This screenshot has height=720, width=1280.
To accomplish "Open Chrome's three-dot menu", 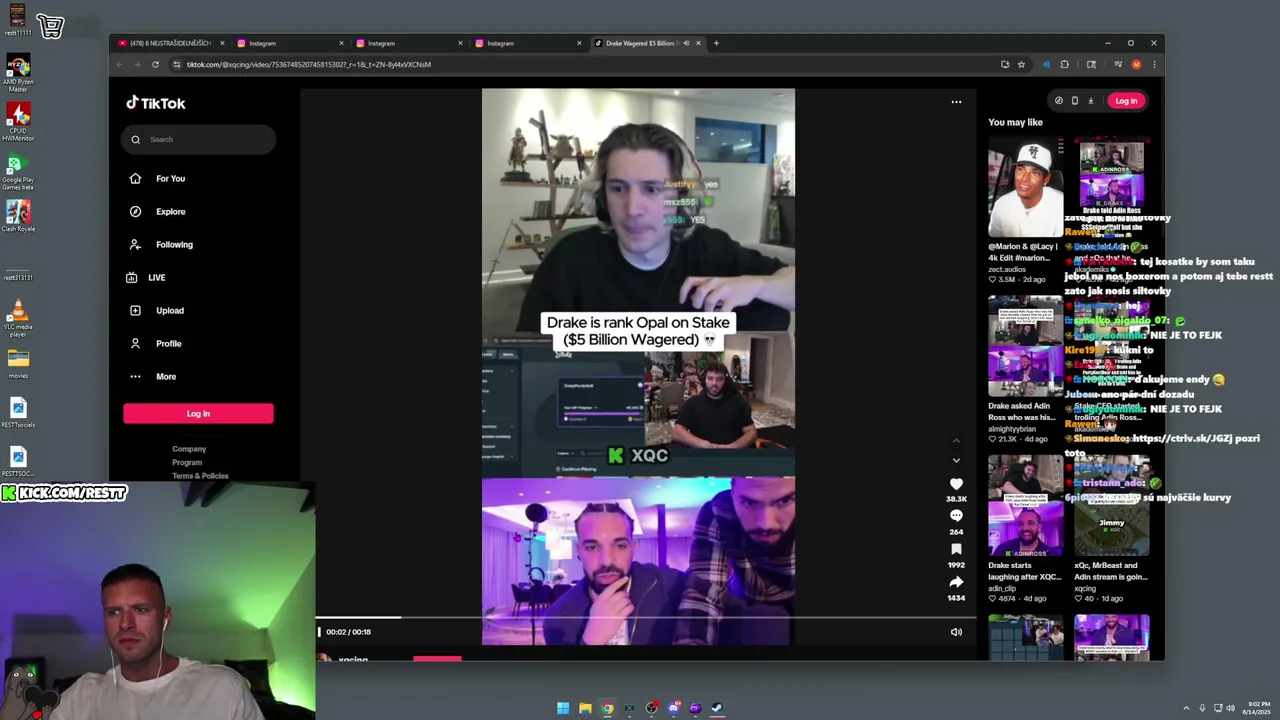I will click(x=1154, y=64).
